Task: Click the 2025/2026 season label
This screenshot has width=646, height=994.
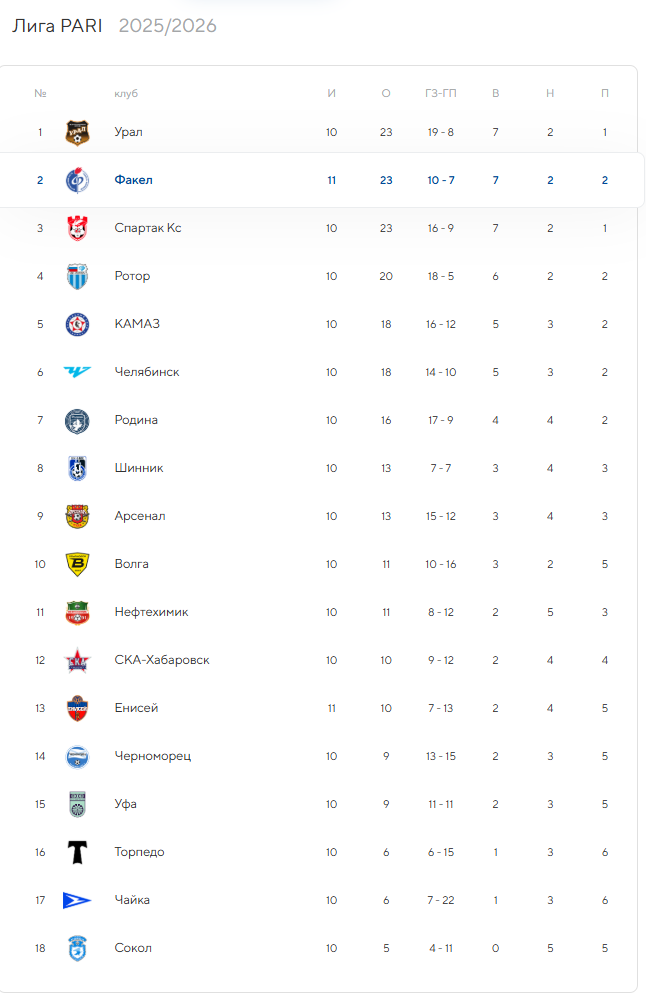Action: pos(167,26)
